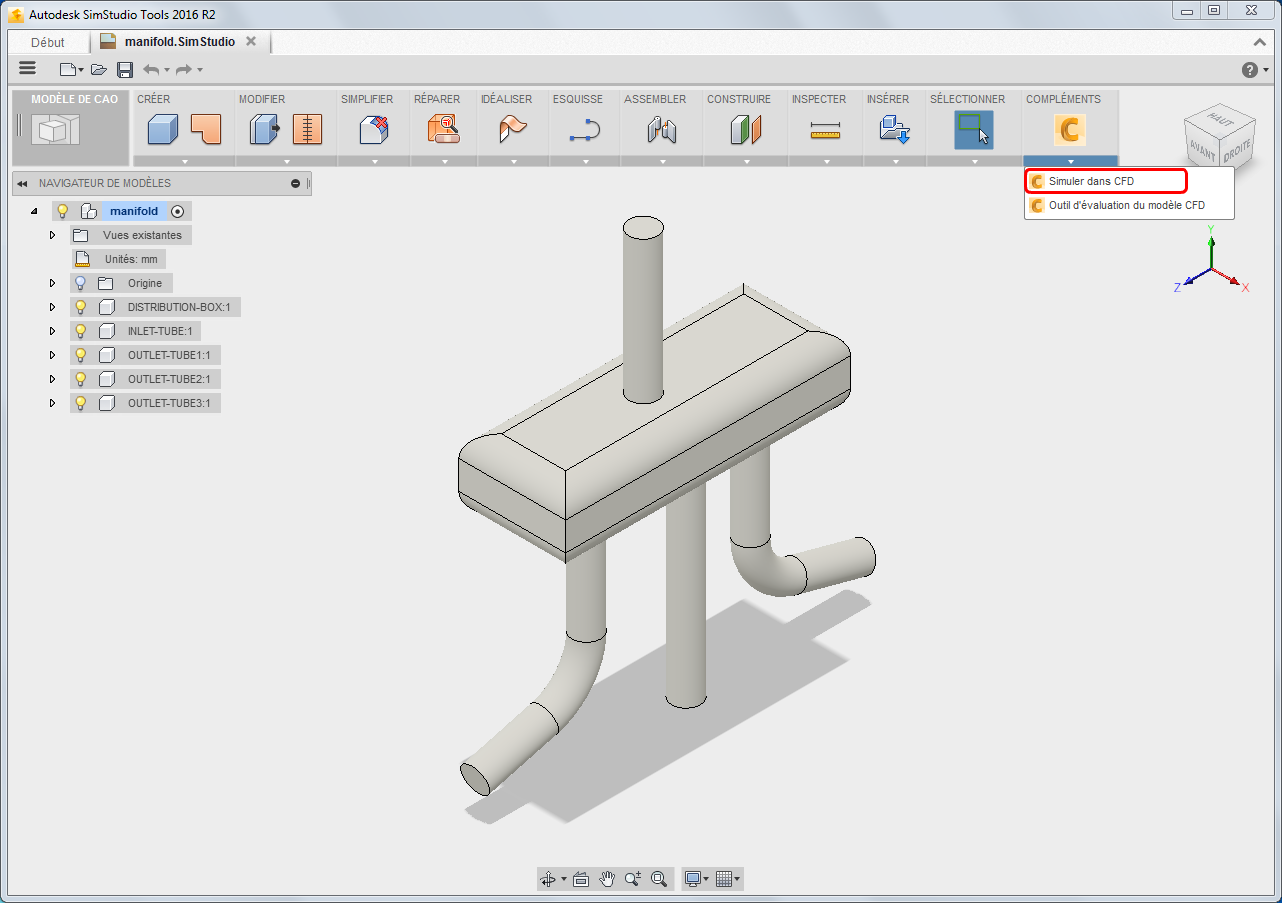Toggle visibility bulb of manifold root

click(x=62, y=211)
